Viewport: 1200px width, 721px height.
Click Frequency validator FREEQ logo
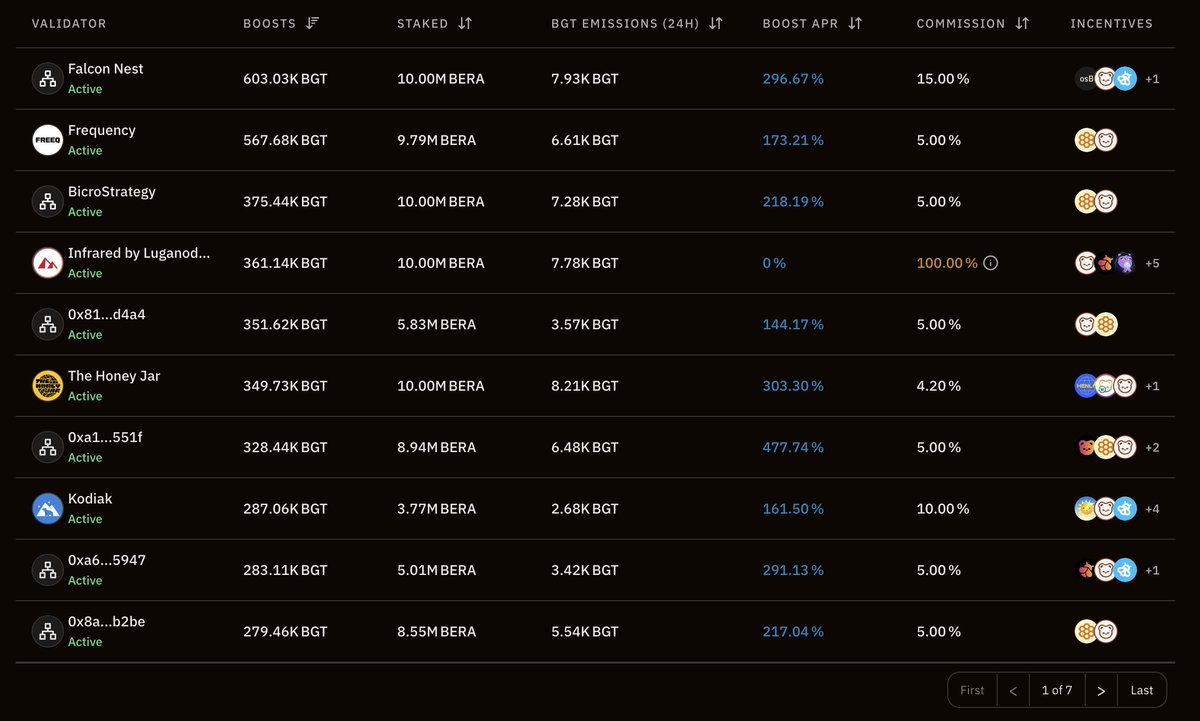47,140
